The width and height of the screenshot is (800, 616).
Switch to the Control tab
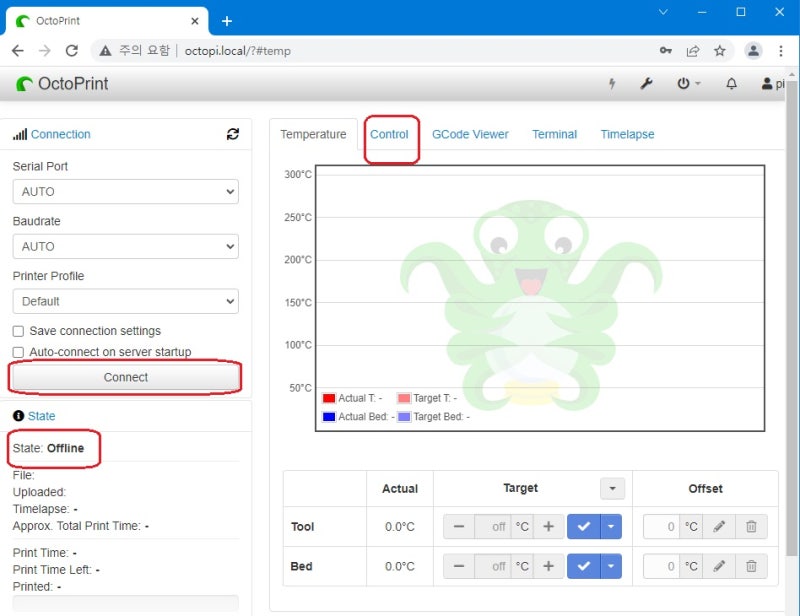pyautogui.click(x=393, y=133)
